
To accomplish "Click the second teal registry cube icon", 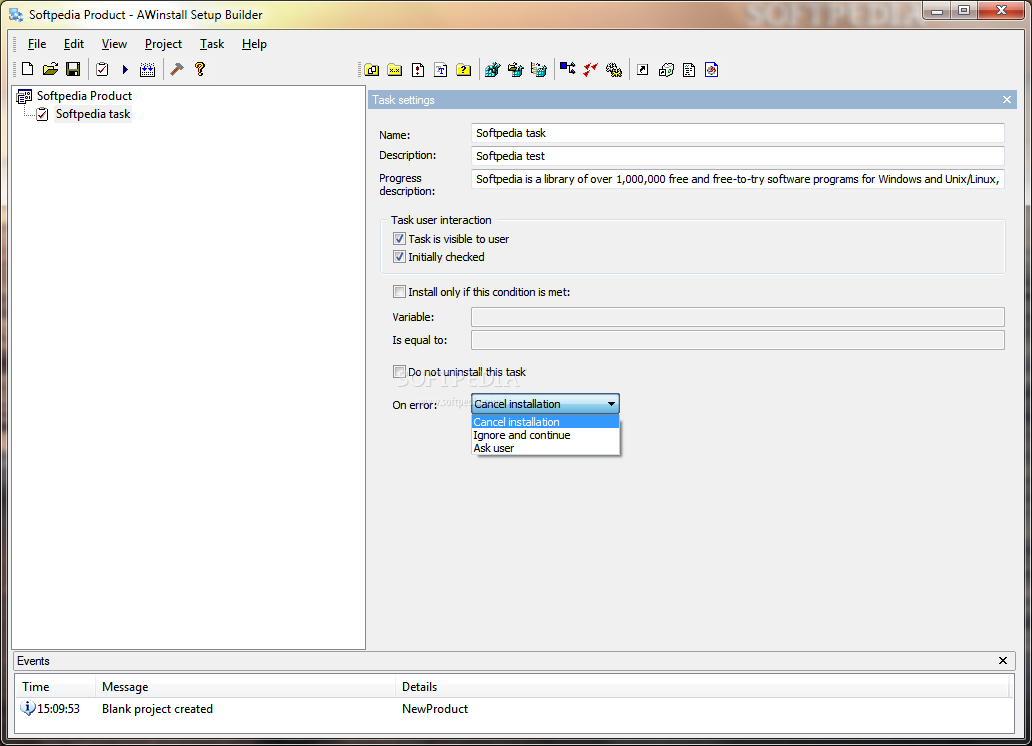I will click(x=515, y=69).
